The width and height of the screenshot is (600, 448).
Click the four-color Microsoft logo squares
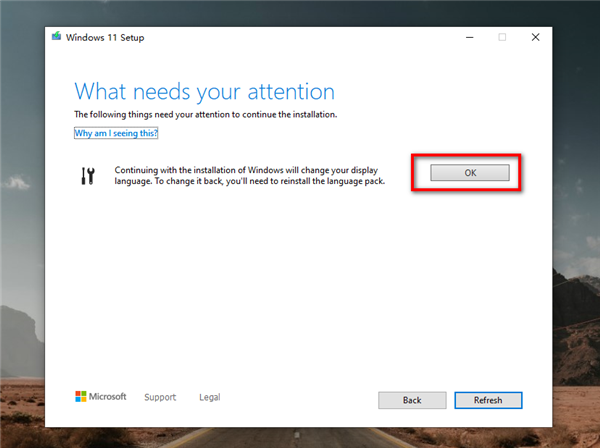pos(81,397)
